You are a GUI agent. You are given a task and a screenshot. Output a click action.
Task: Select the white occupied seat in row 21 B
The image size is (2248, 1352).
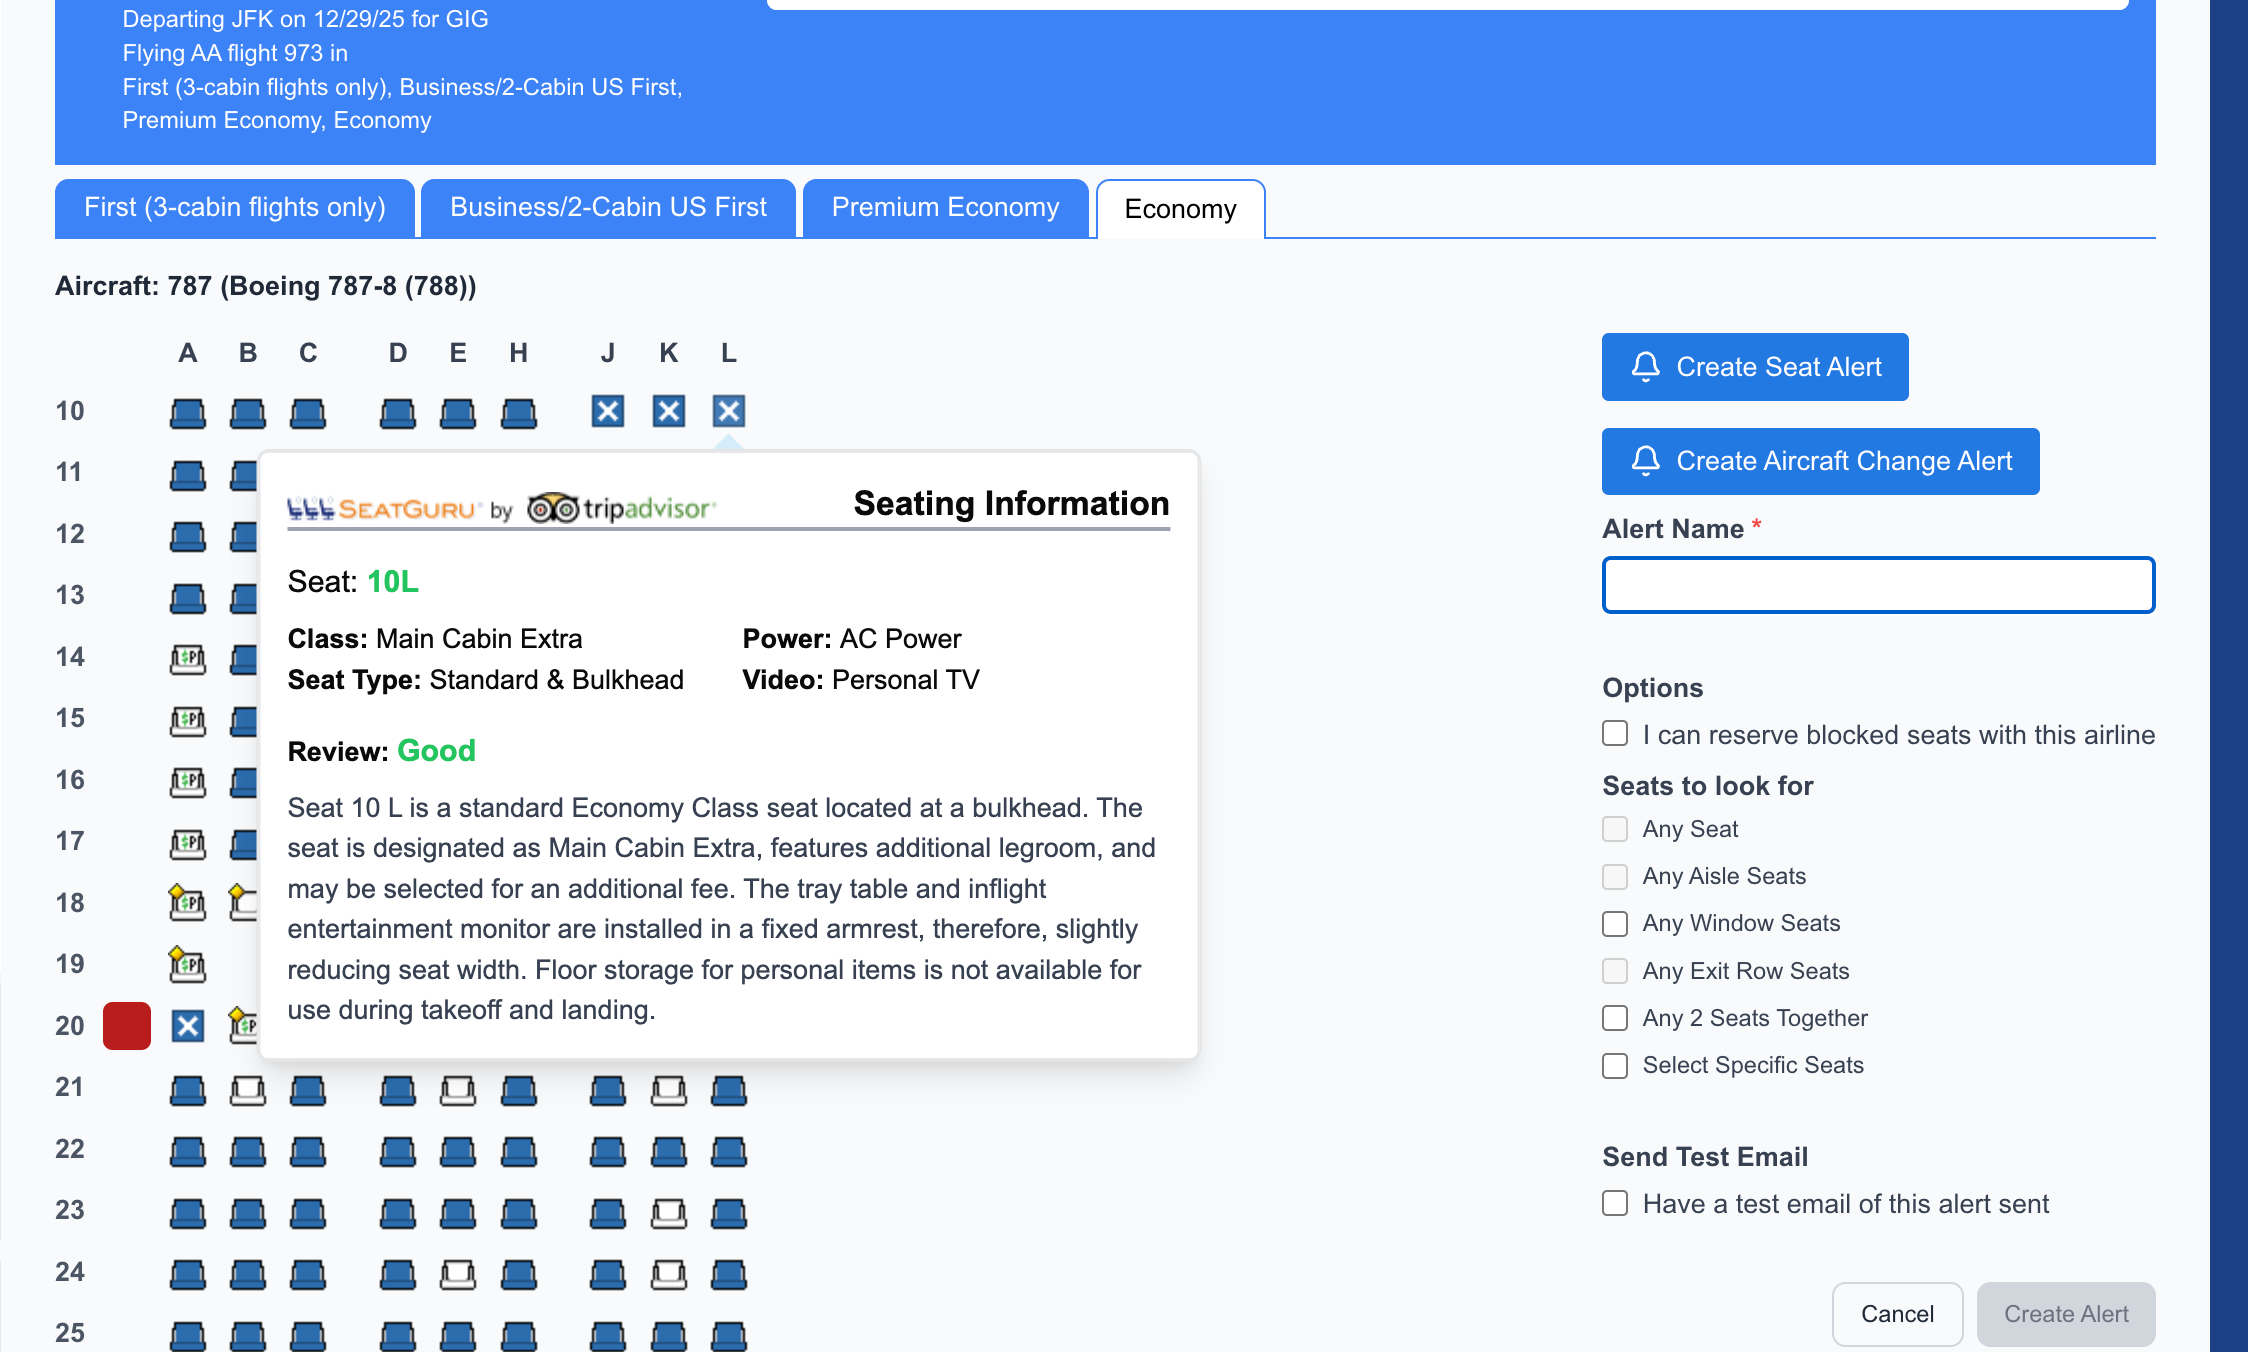[248, 1089]
